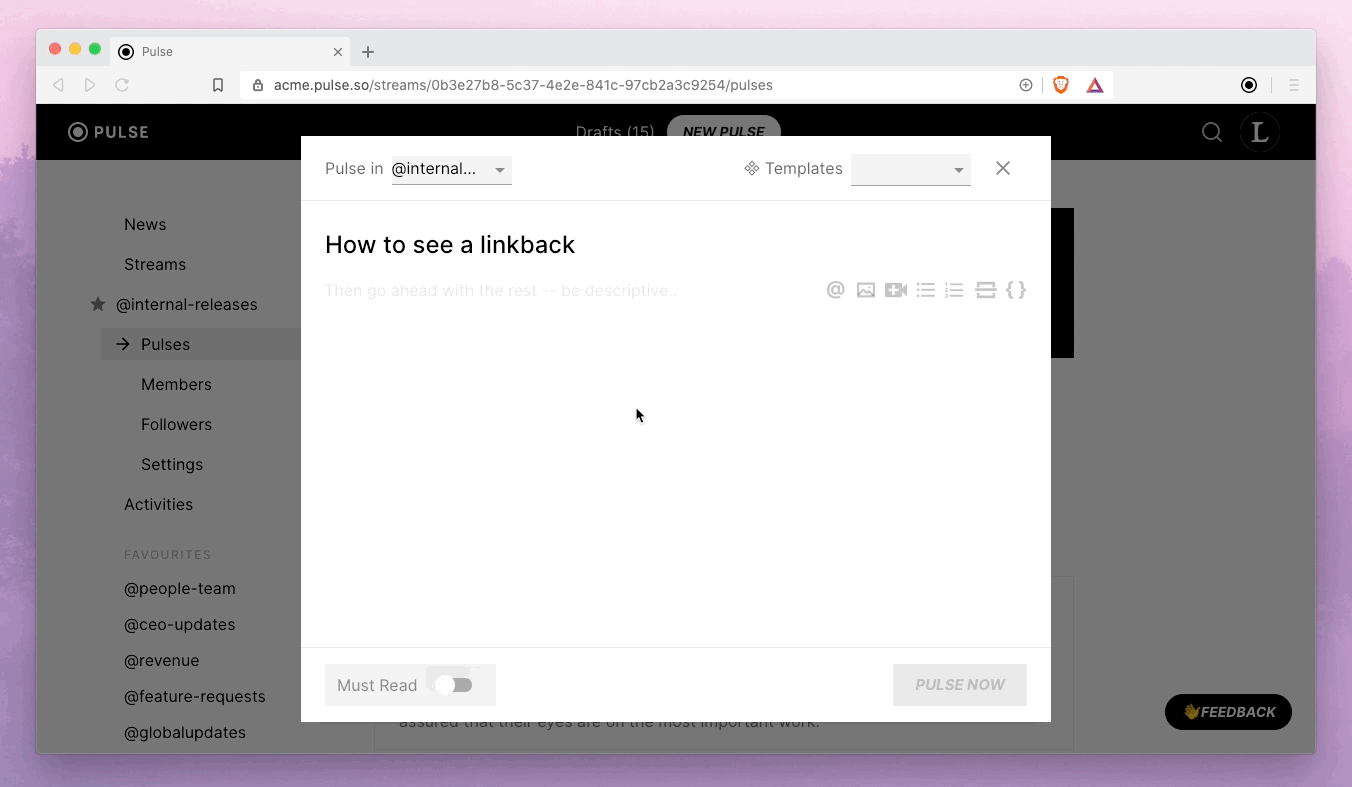Close the new pulse dialog
The image size is (1352, 787).
coord(1003,168)
